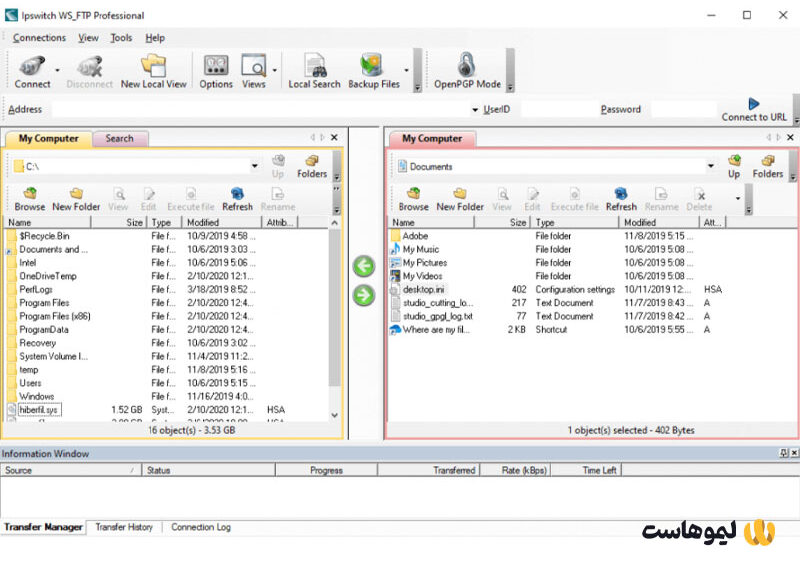
Task: Expand the Documents path dropdown
Action: 710,166
